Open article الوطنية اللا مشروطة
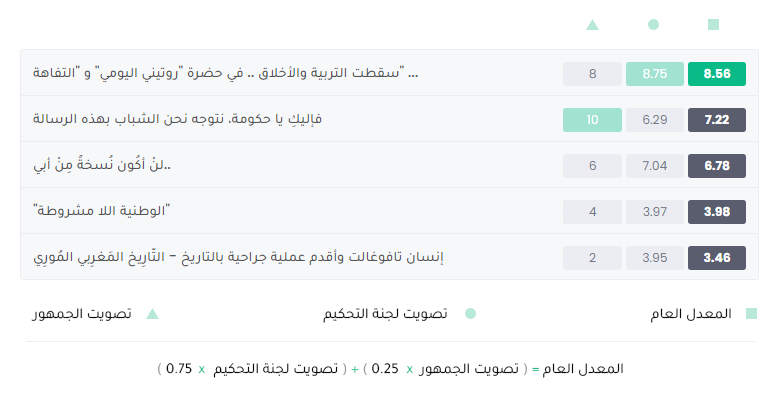Screen dimensions: 780x400 coord(101,211)
